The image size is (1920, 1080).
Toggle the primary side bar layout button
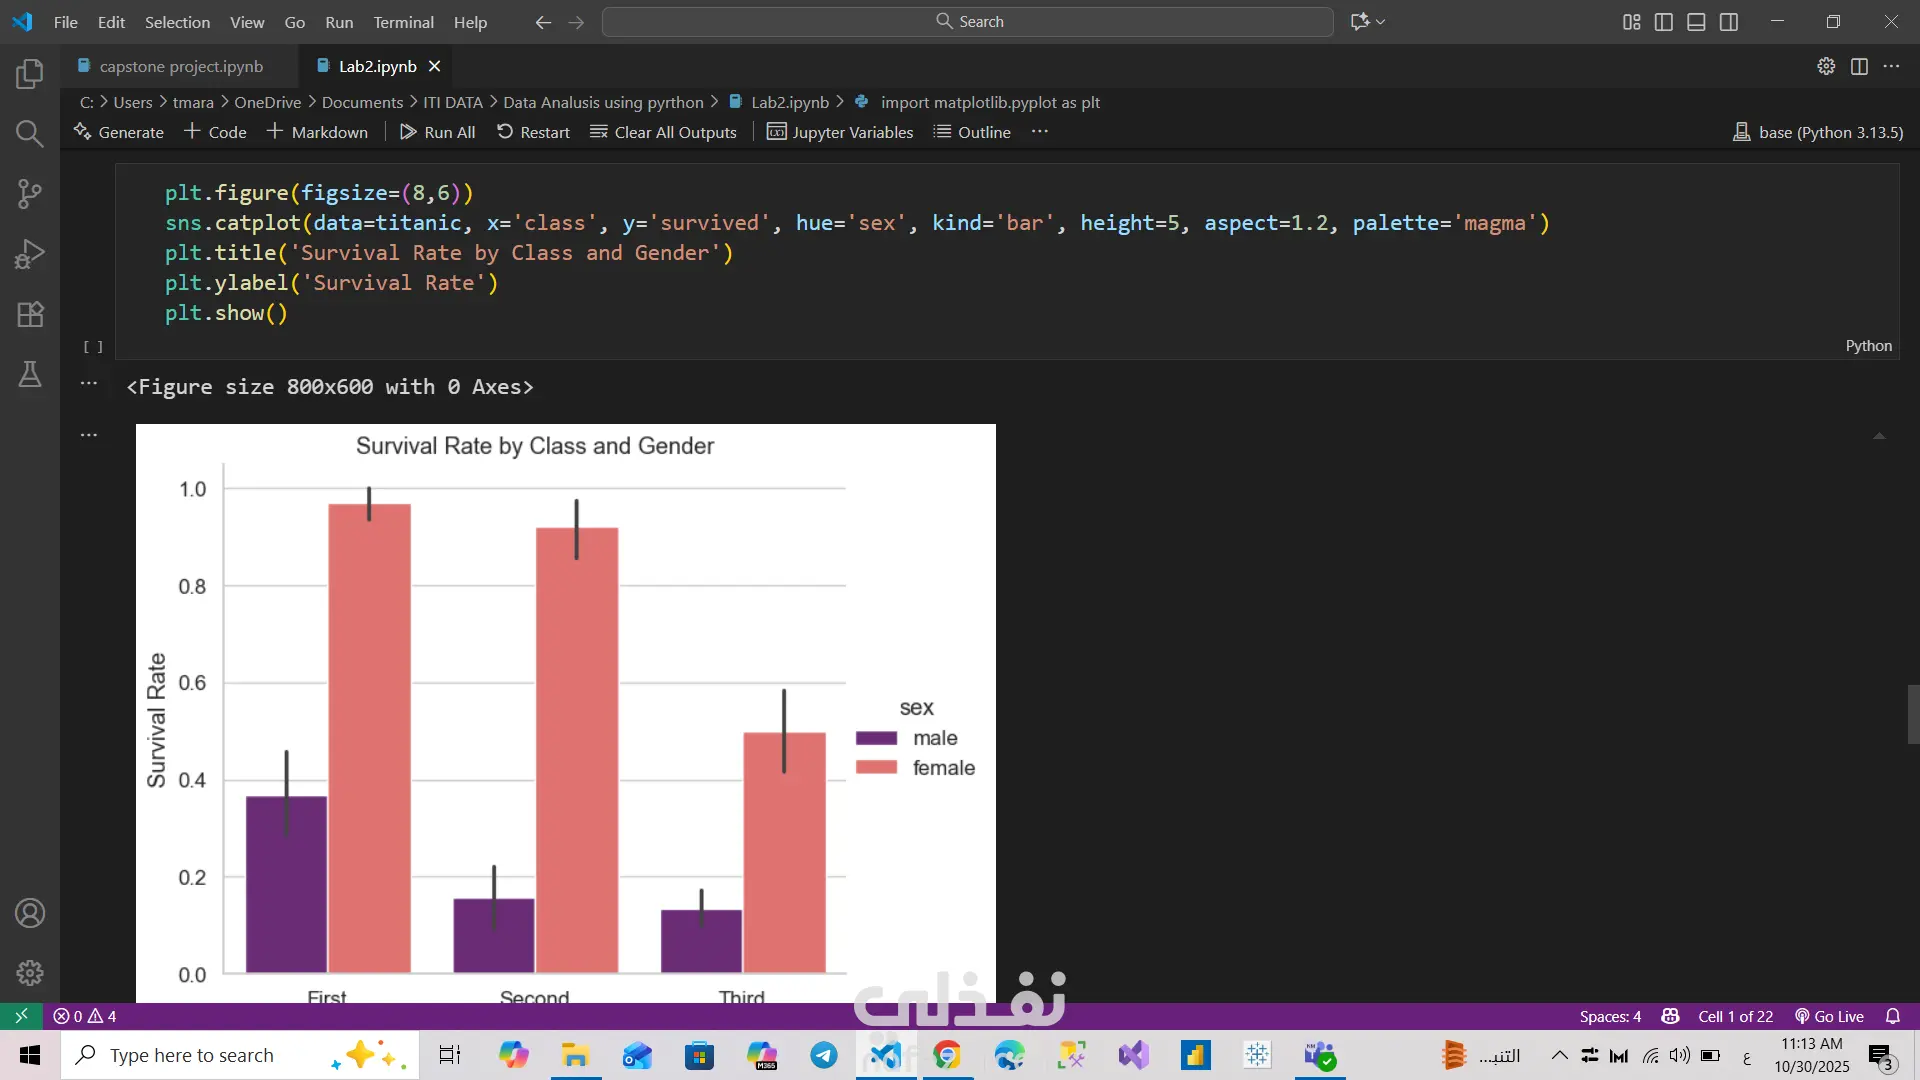[1664, 22]
